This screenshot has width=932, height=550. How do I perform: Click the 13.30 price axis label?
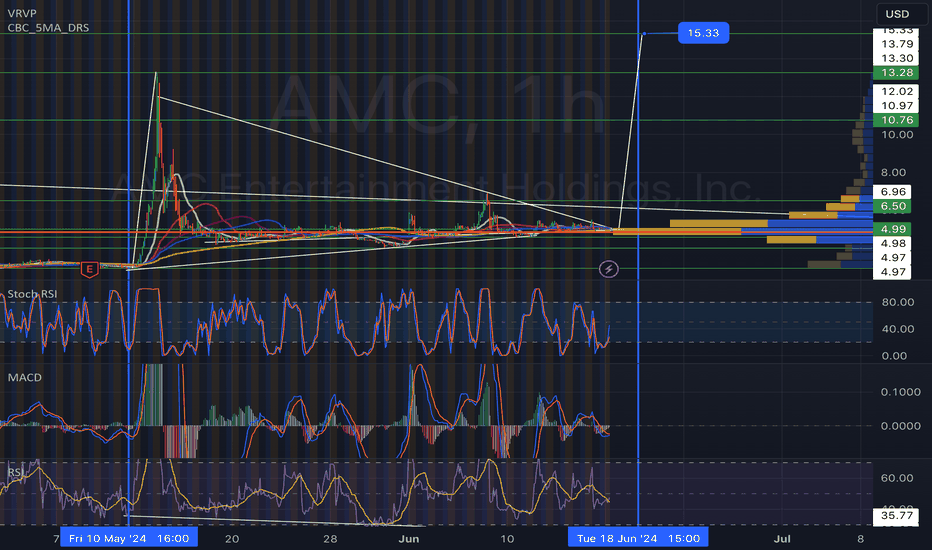(896, 58)
